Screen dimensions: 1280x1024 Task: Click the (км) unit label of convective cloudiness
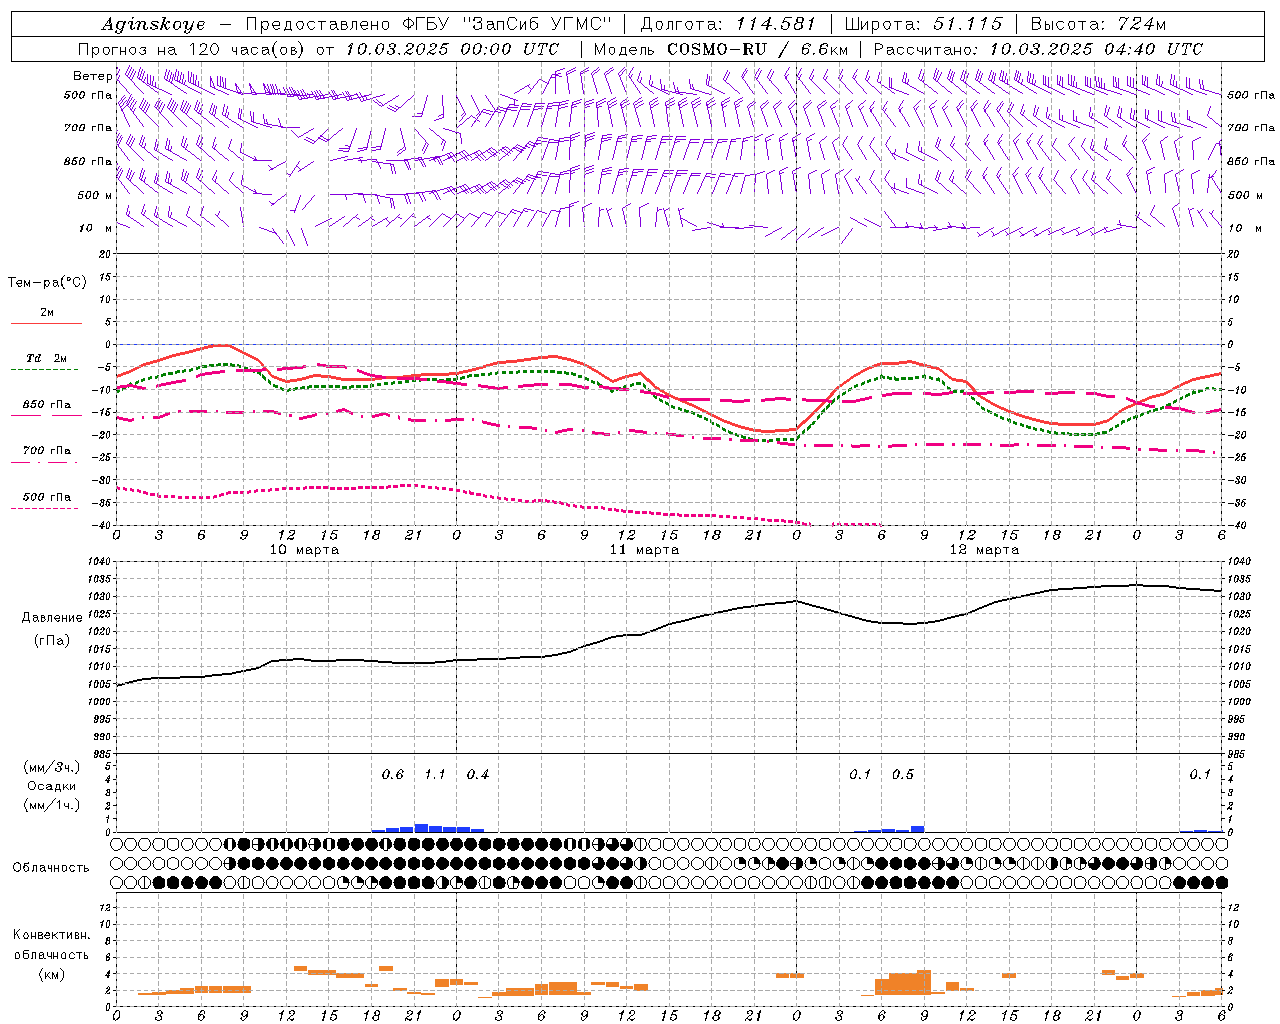52,974
